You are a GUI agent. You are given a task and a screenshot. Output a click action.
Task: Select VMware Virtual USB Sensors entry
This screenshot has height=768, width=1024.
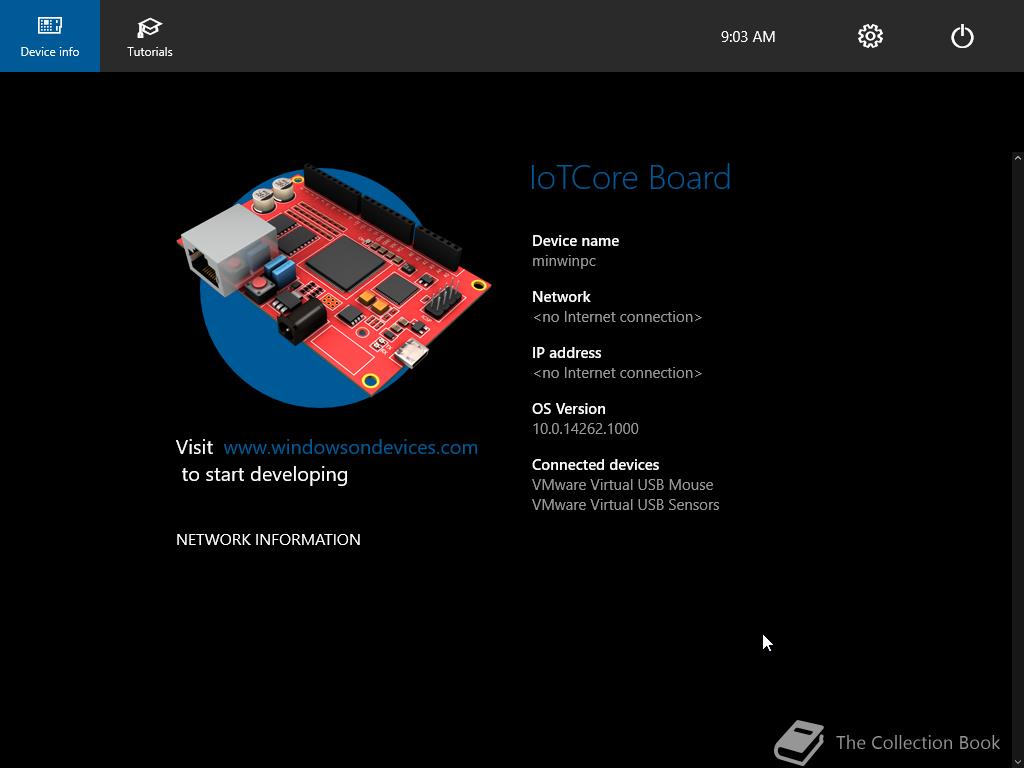tap(626, 505)
